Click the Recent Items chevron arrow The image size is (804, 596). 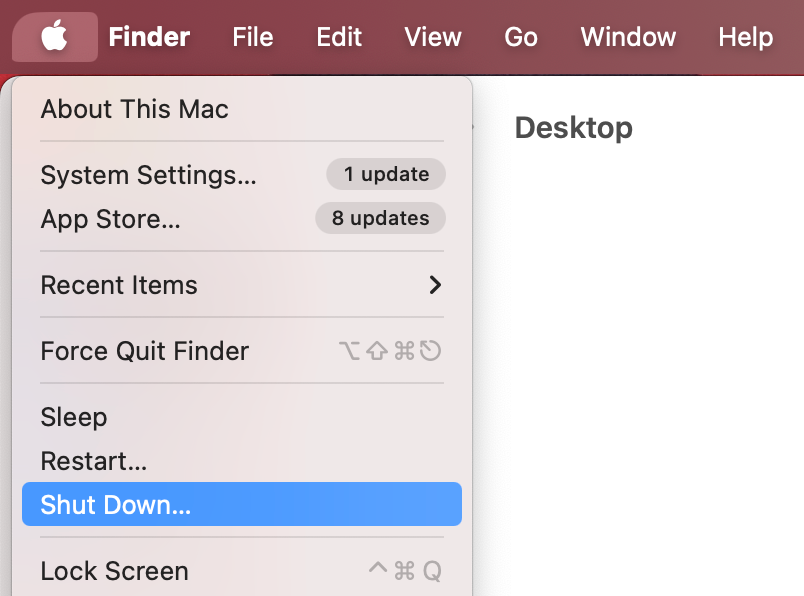434,285
